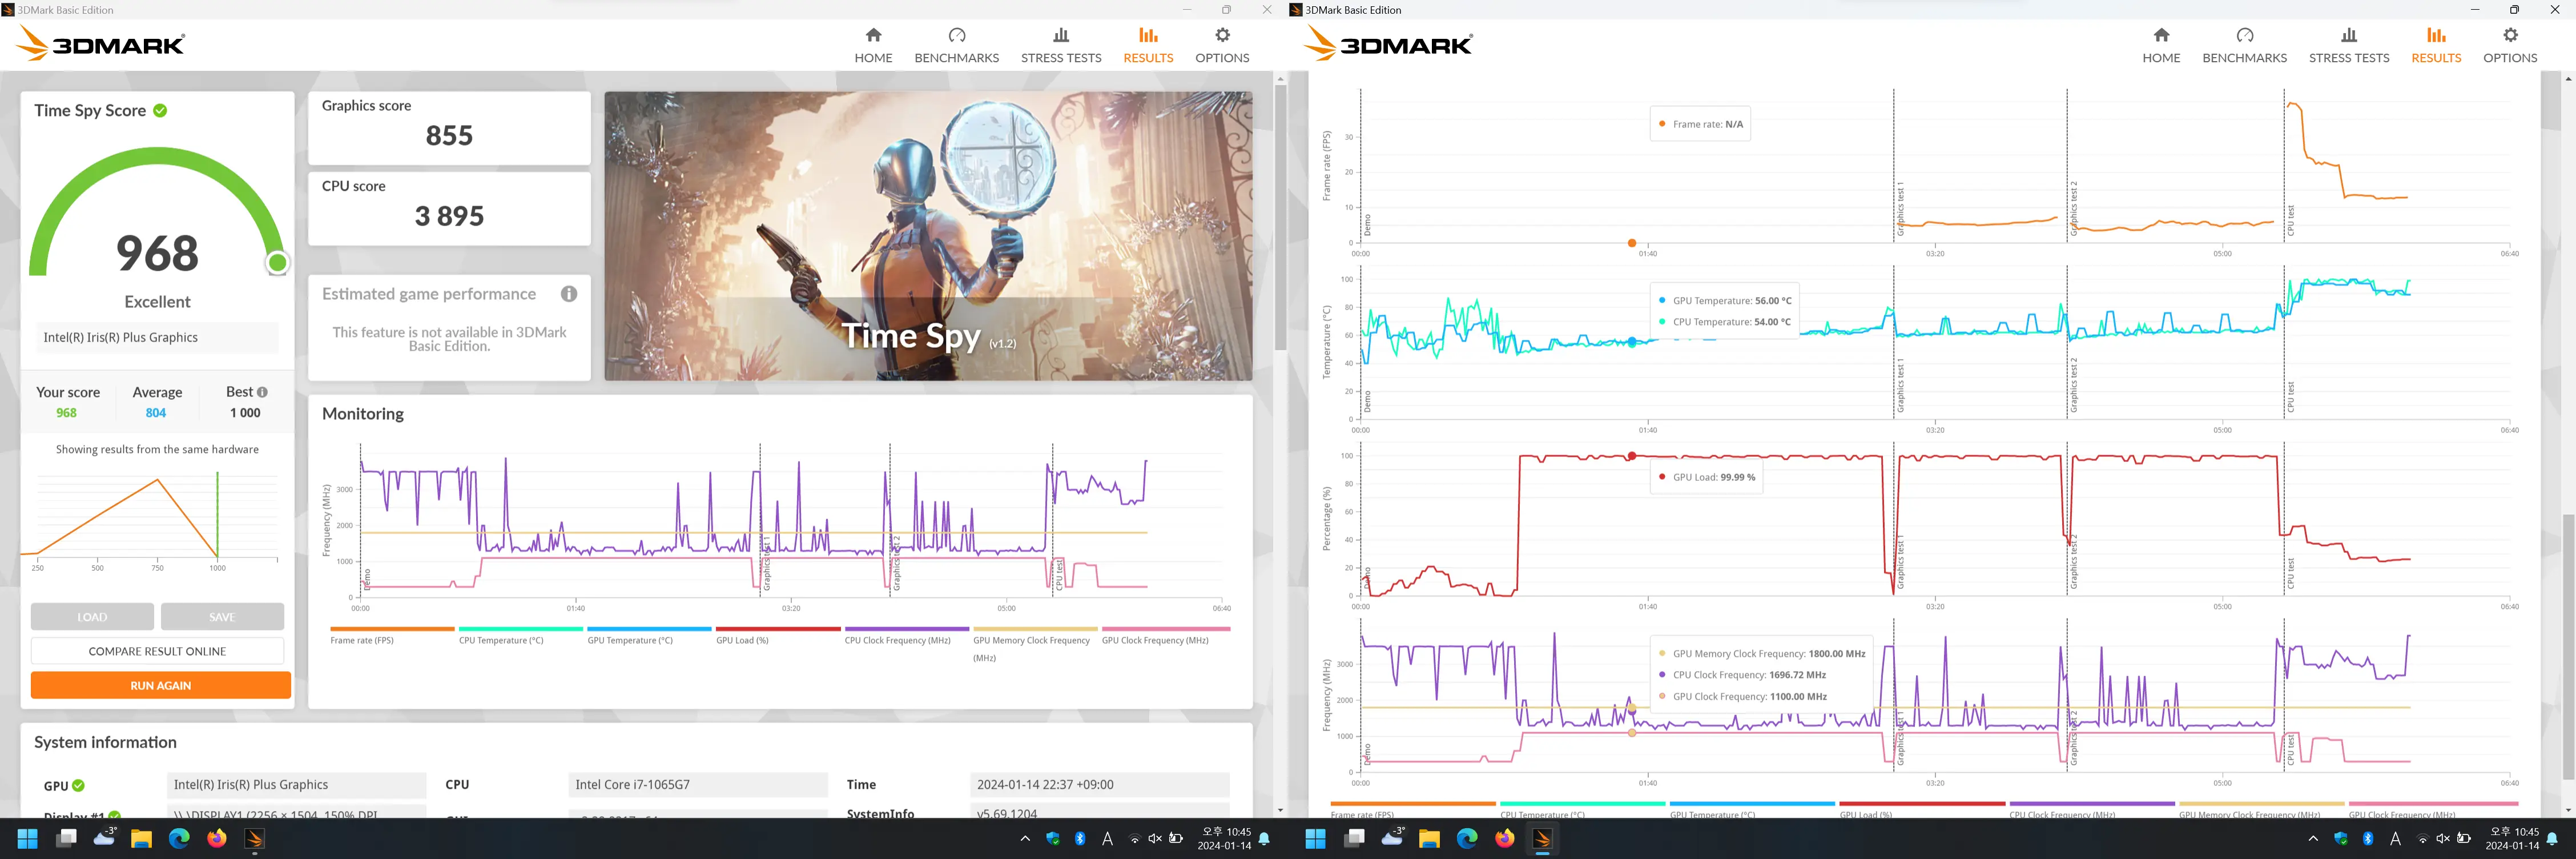
Task: Click green validation check next to GPU label
Action: pos(79,786)
